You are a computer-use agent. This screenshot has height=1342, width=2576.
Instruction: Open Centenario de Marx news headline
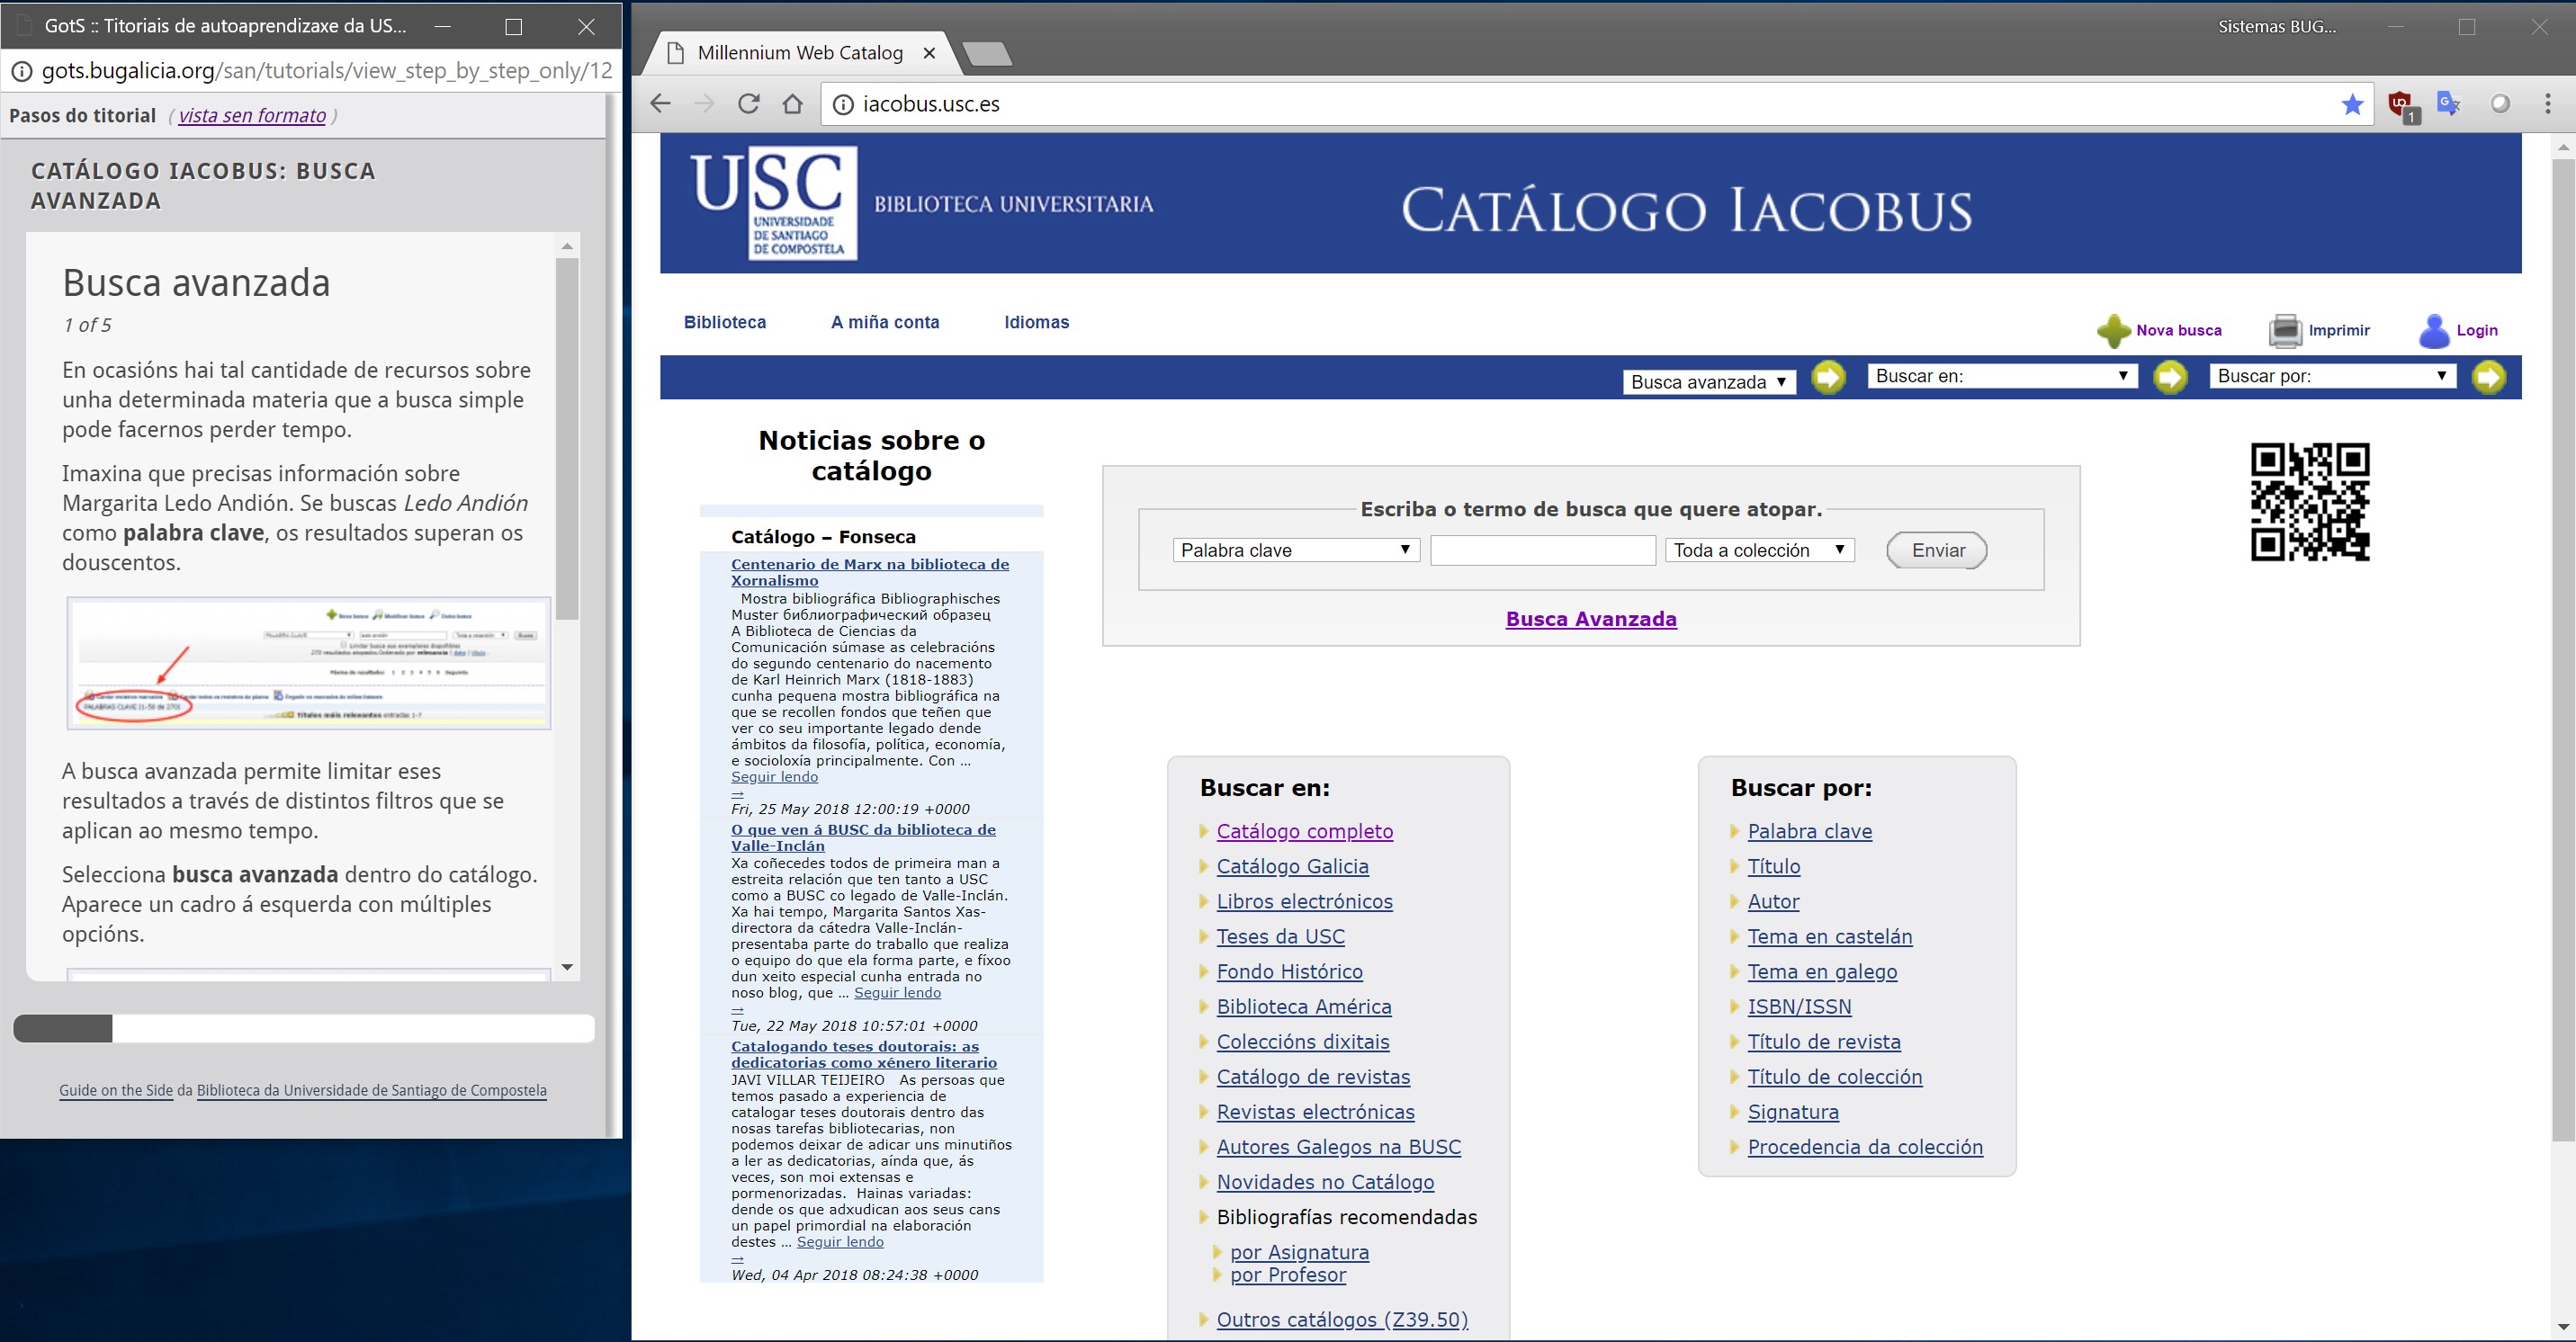[x=870, y=572]
